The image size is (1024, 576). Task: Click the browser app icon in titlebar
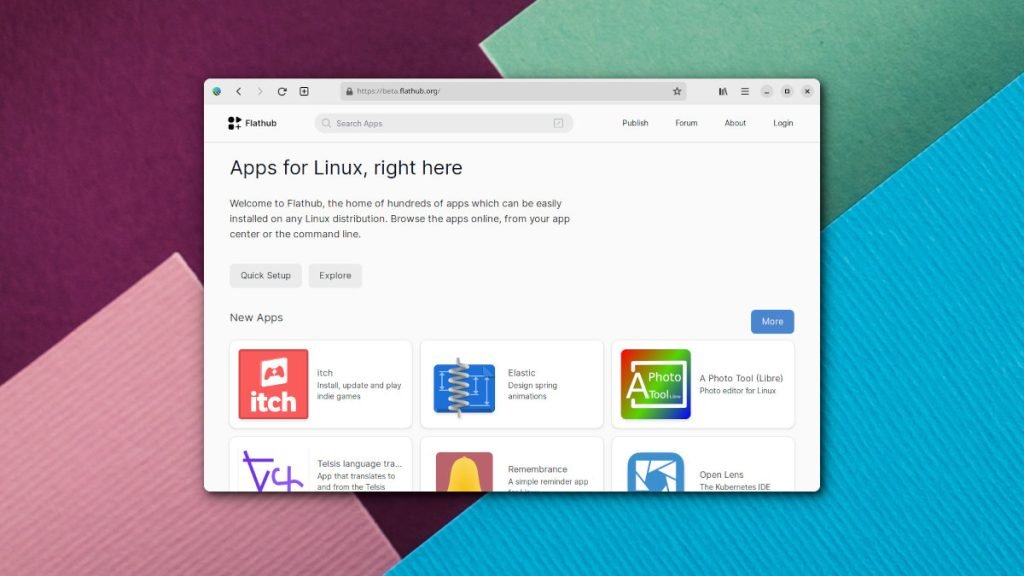(x=217, y=91)
